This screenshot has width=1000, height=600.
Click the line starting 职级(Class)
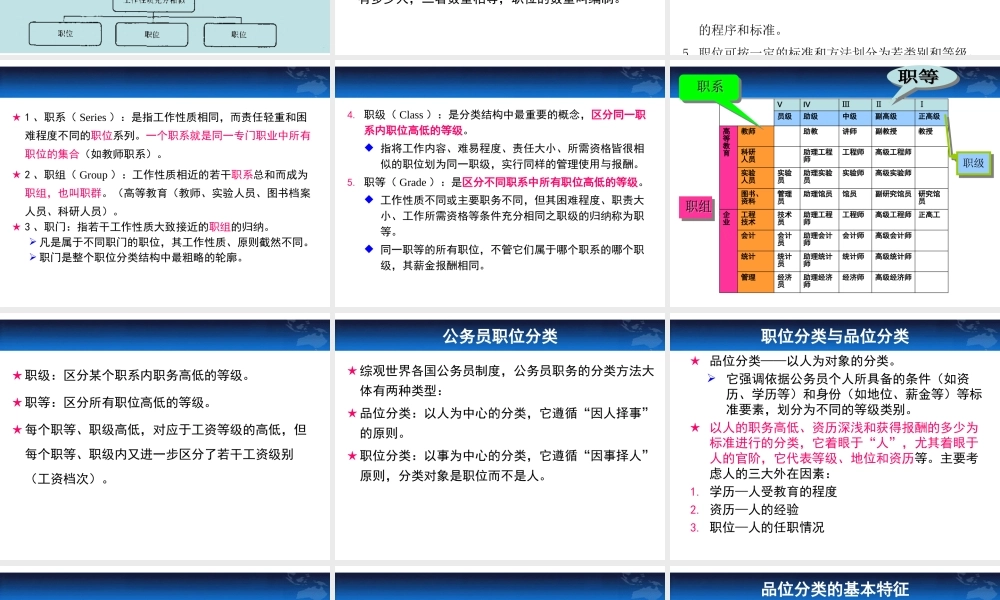click(x=504, y=115)
